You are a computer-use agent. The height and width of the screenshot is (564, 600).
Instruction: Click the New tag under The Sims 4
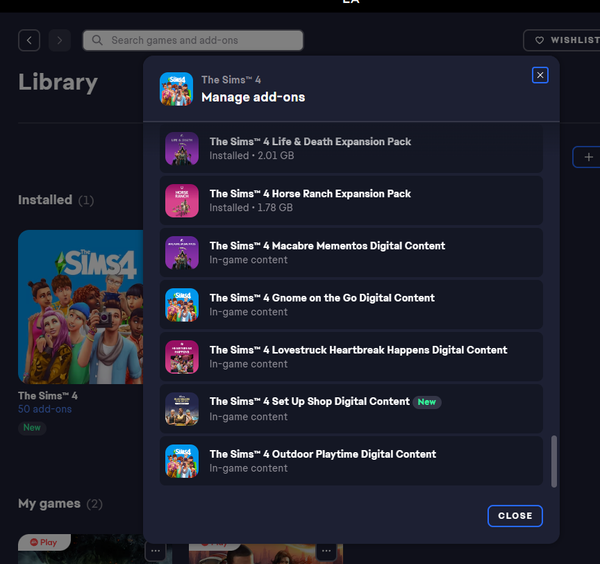tap(32, 427)
